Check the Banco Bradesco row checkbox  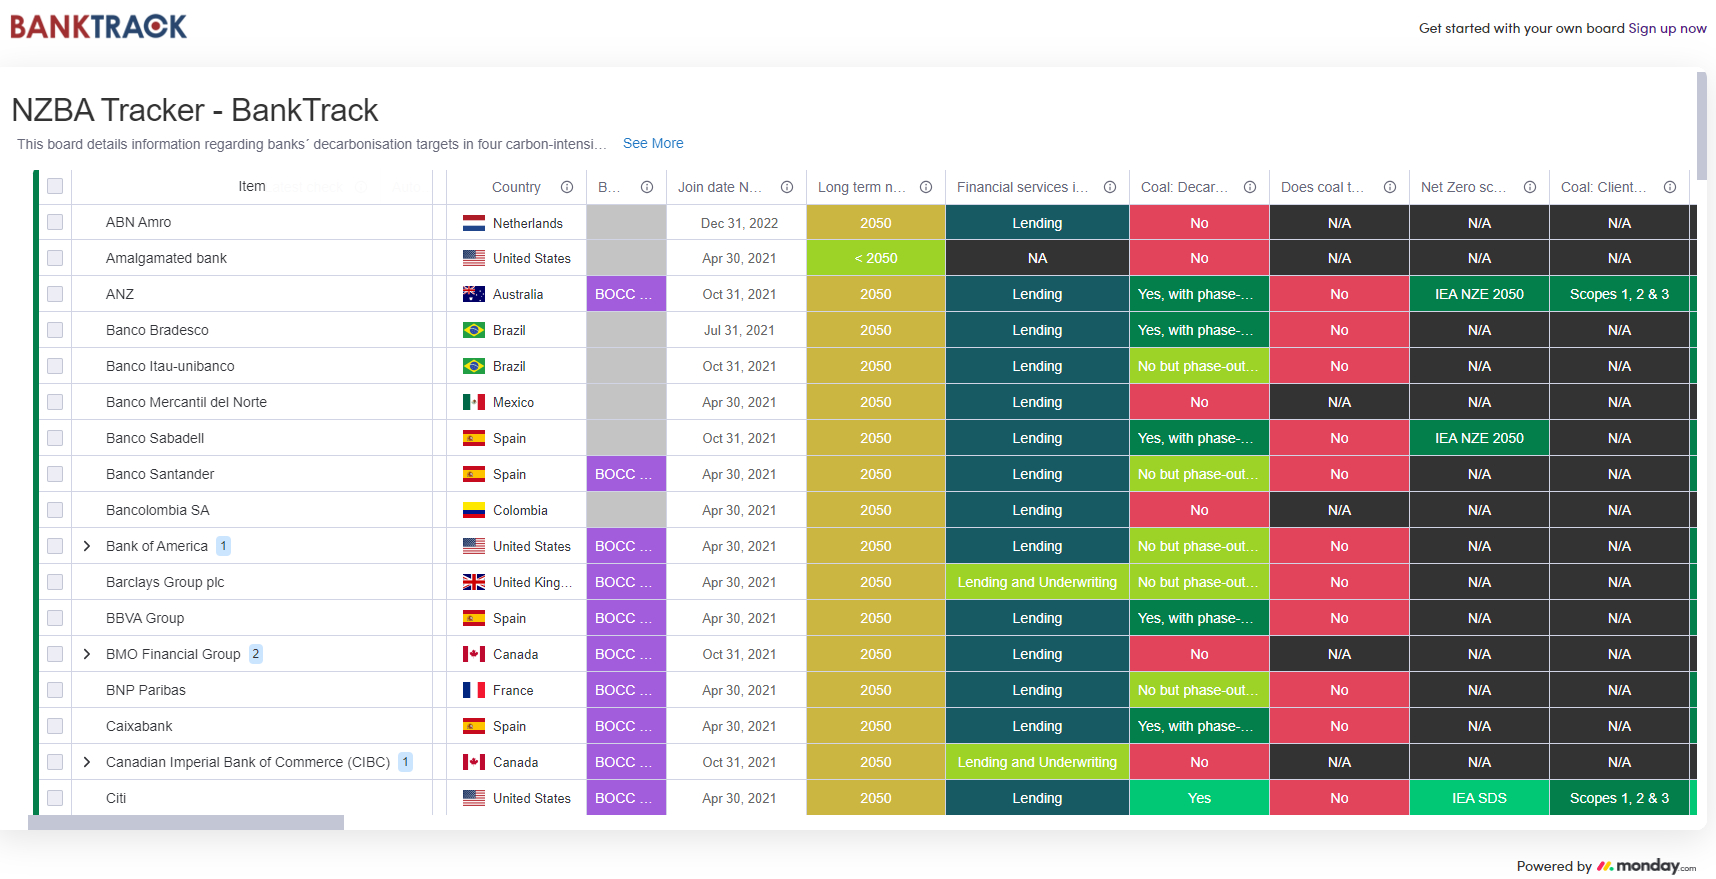point(55,330)
